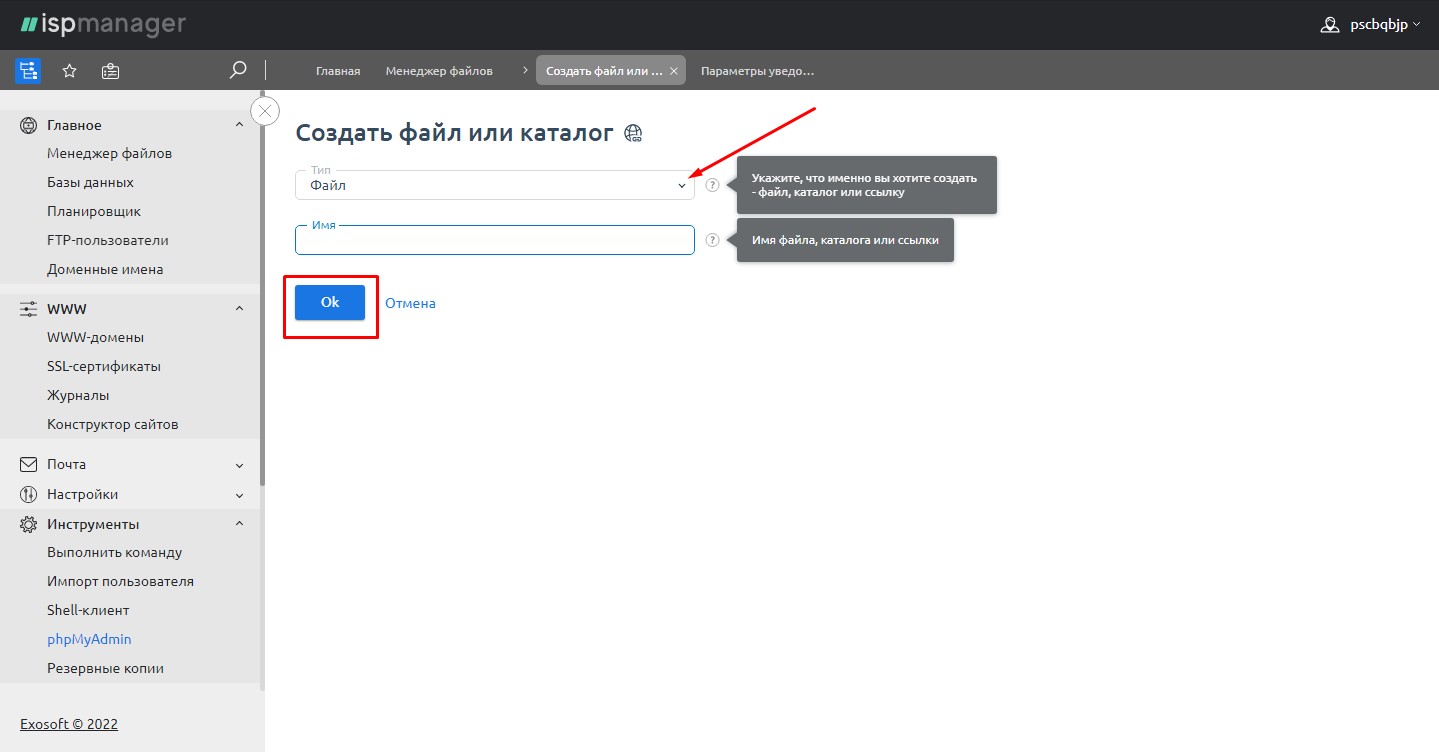Expand the Почта section
This screenshot has height=752, width=1439.
click(x=239, y=465)
